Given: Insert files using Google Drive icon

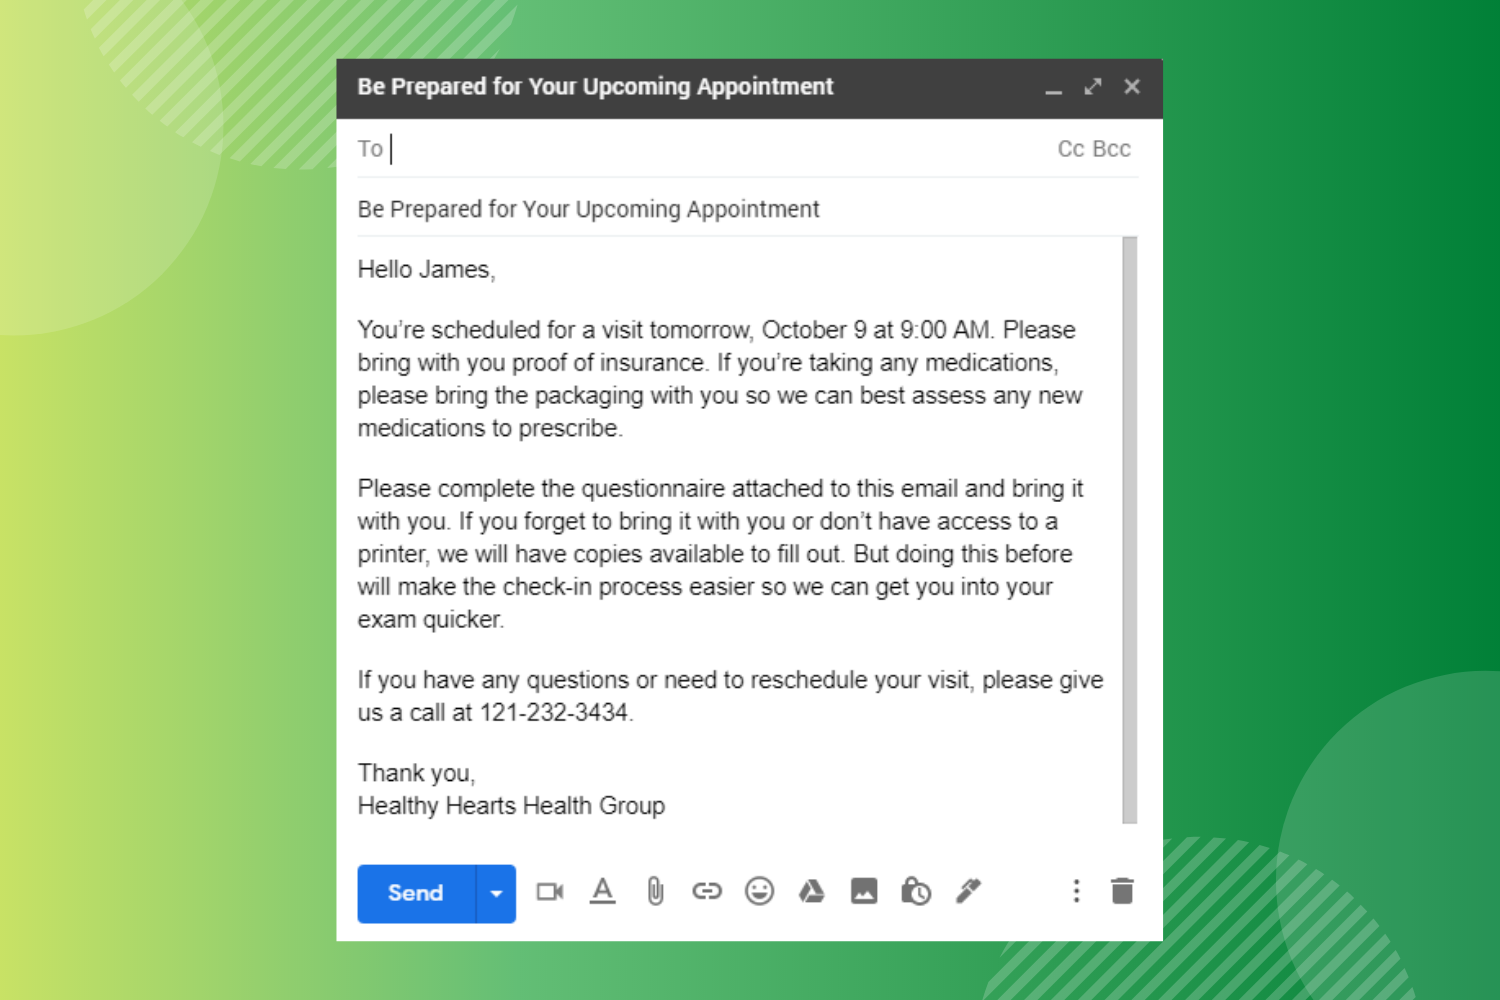Looking at the screenshot, I should (x=812, y=891).
